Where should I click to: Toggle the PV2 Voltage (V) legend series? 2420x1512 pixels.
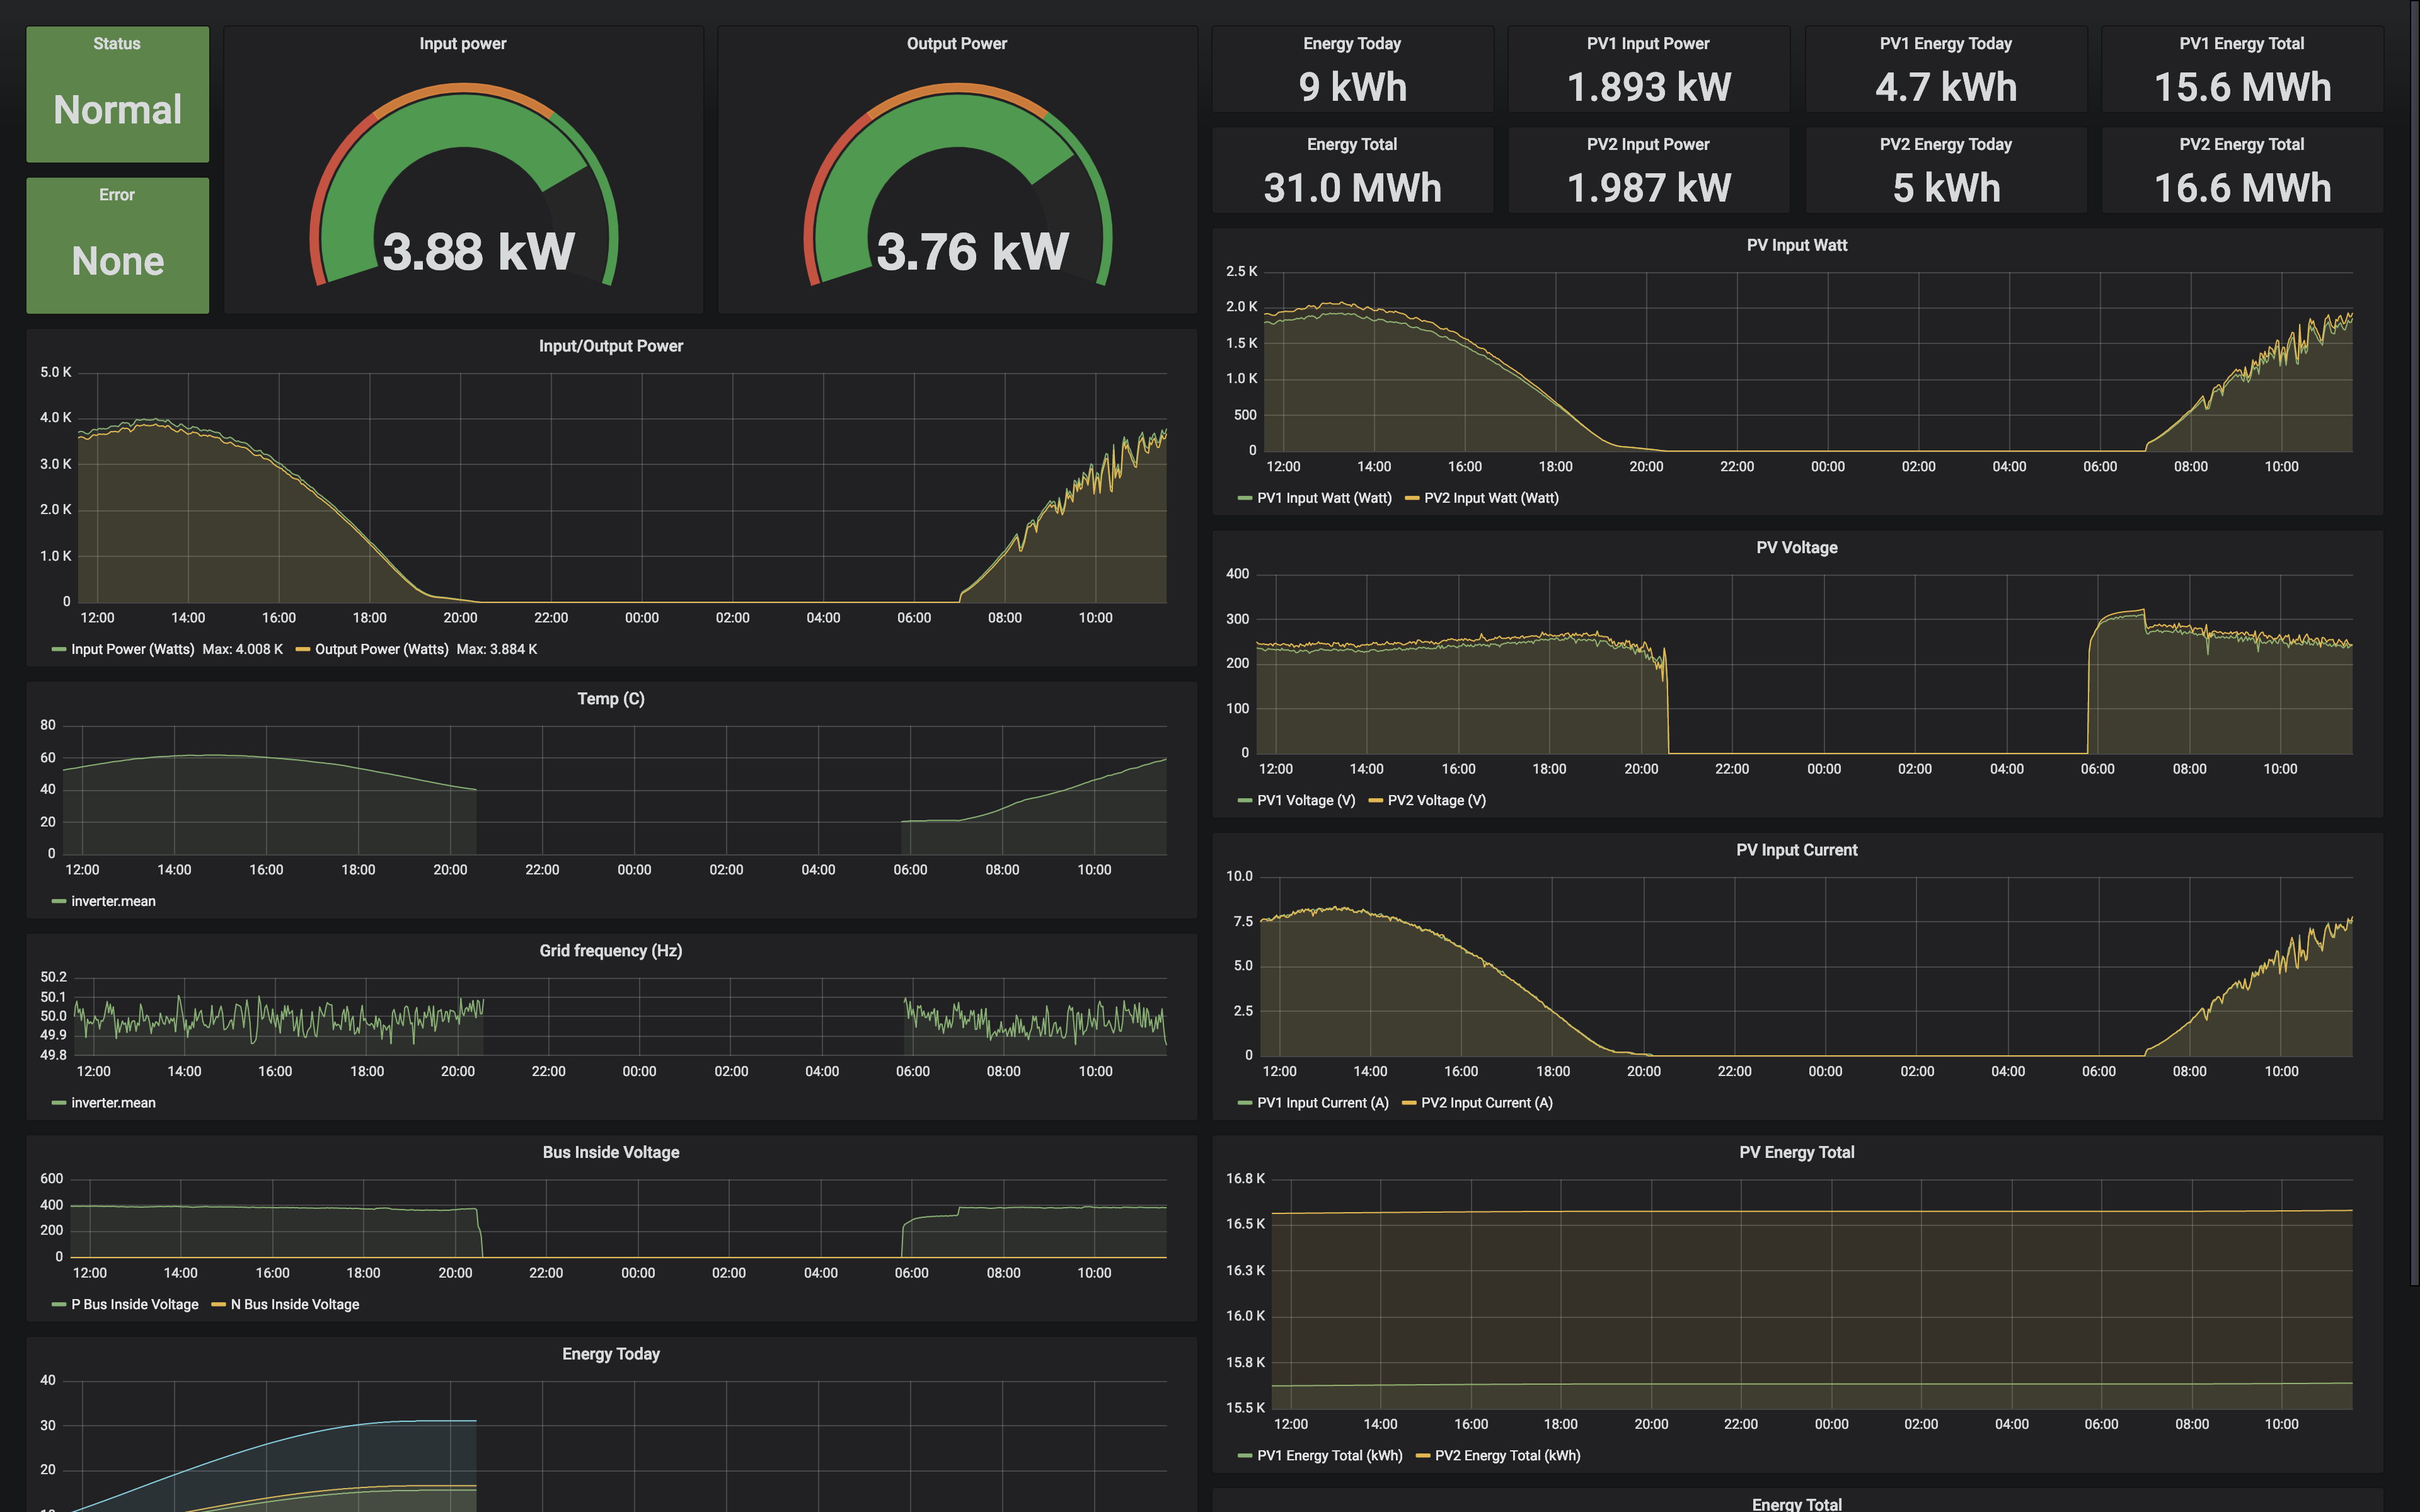(x=1436, y=801)
